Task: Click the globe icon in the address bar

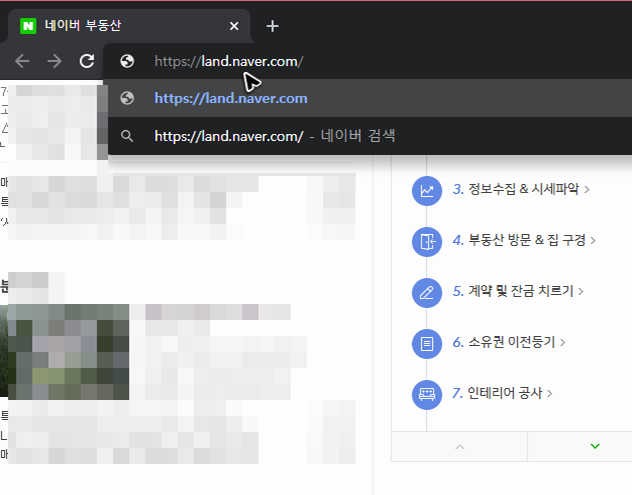Action: (x=127, y=61)
